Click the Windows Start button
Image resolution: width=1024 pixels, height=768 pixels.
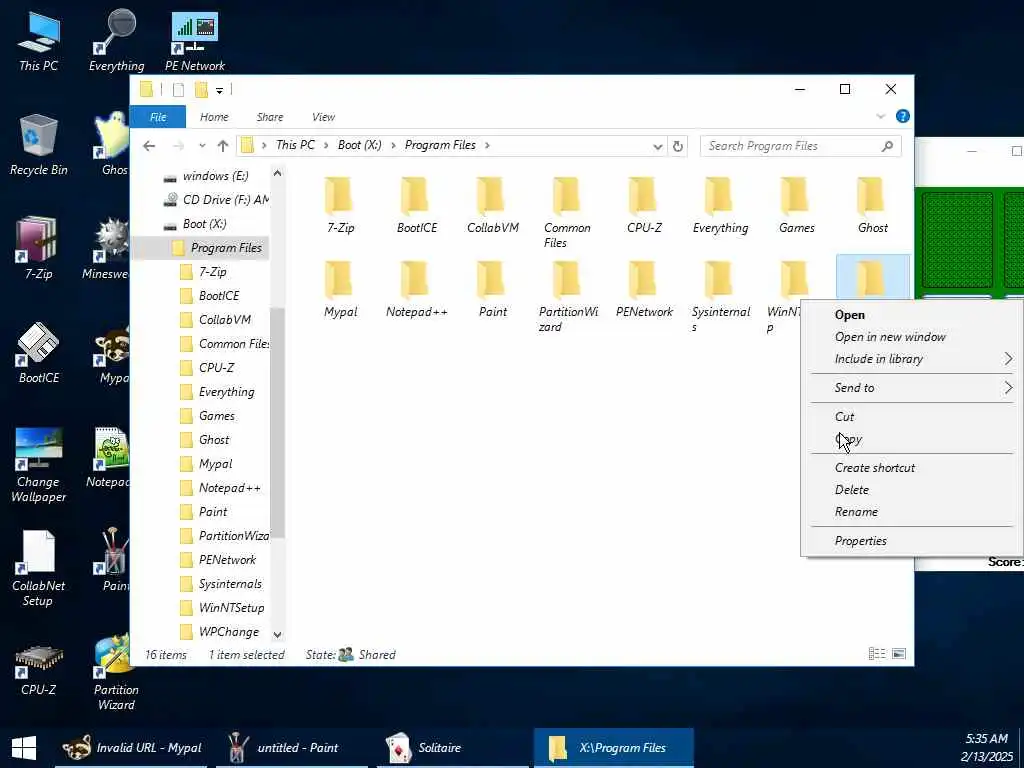coord(24,748)
